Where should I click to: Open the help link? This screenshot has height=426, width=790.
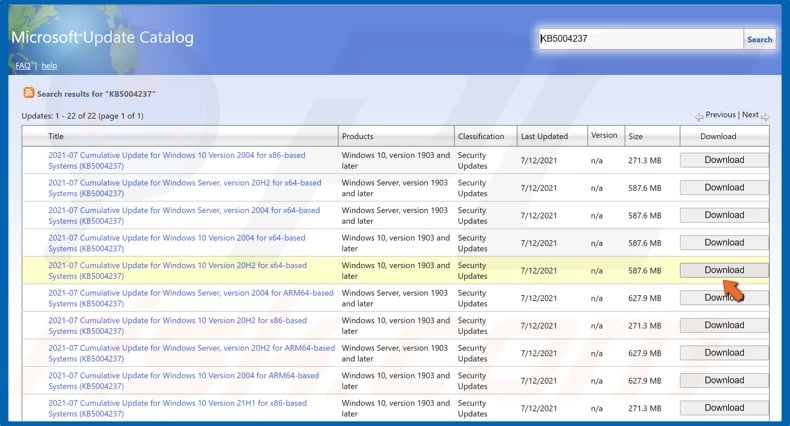[x=48, y=66]
